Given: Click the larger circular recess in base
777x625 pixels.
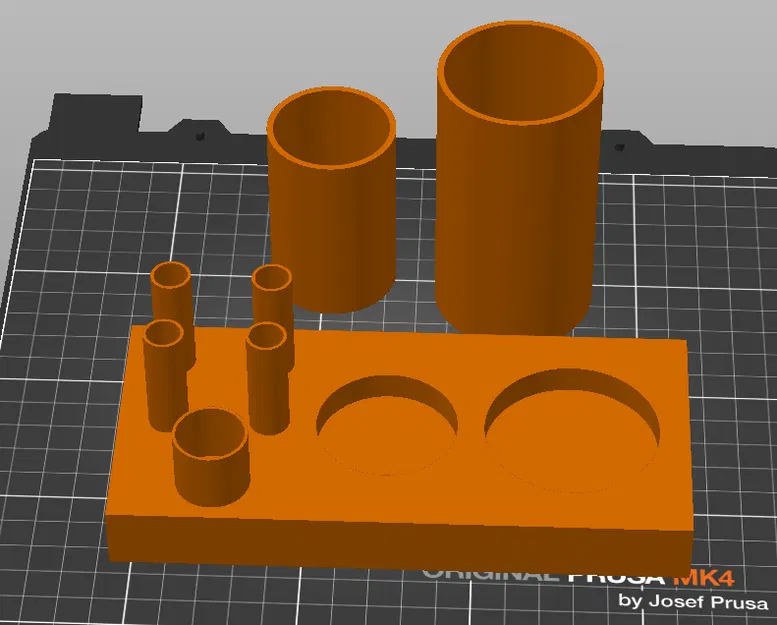Looking at the screenshot, I should click(572, 431).
